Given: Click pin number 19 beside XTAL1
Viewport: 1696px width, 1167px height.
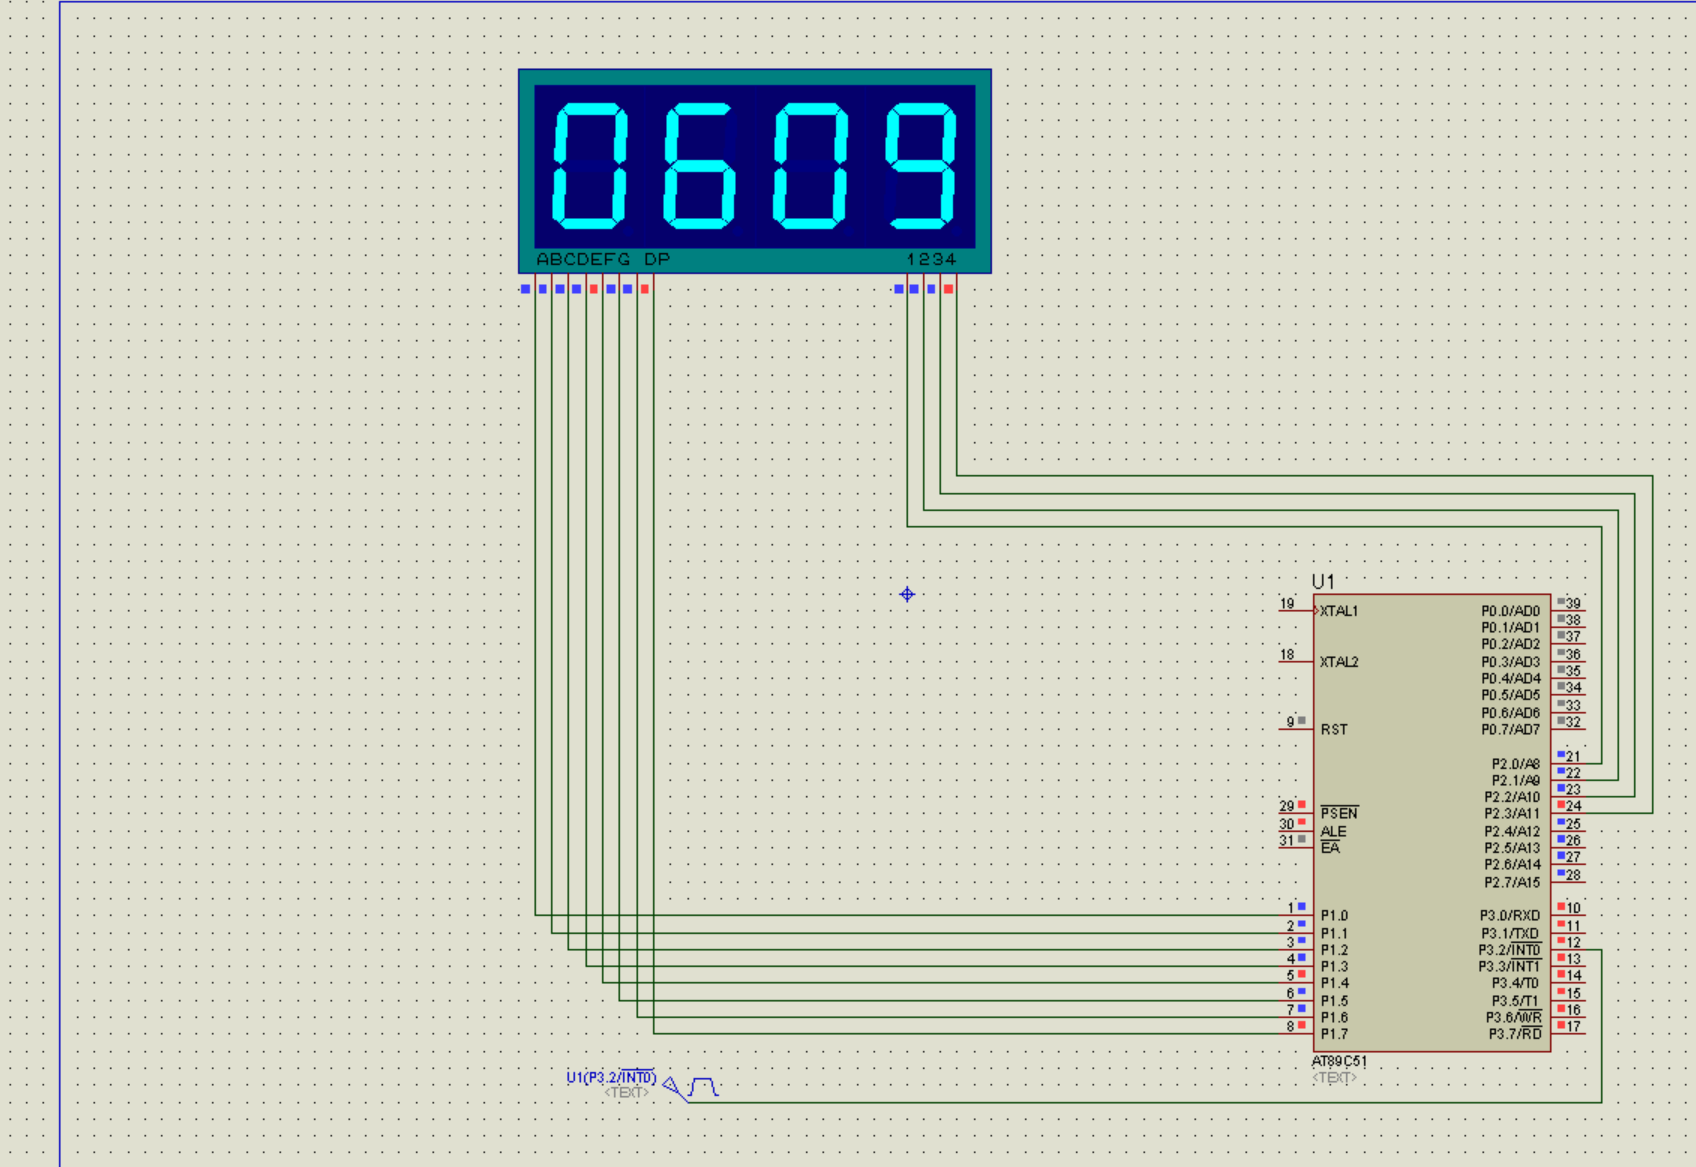Looking at the screenshot, I should 1287,603.
